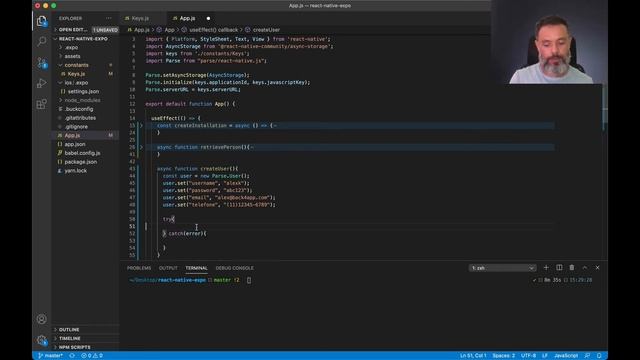Open the Manage gear icon
This screenshot has width=640, height=360.
pyautogui.click(x=42, y=340)
